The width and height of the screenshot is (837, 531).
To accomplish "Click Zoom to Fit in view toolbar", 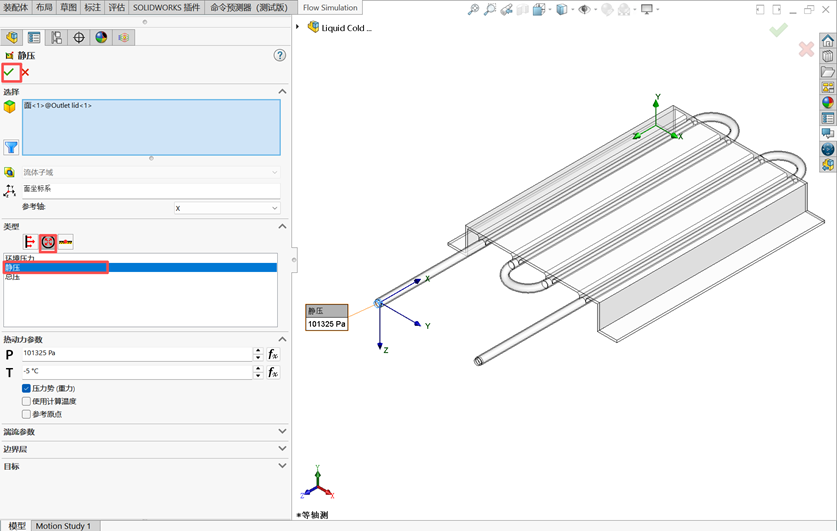I will (x=473, y=9).
